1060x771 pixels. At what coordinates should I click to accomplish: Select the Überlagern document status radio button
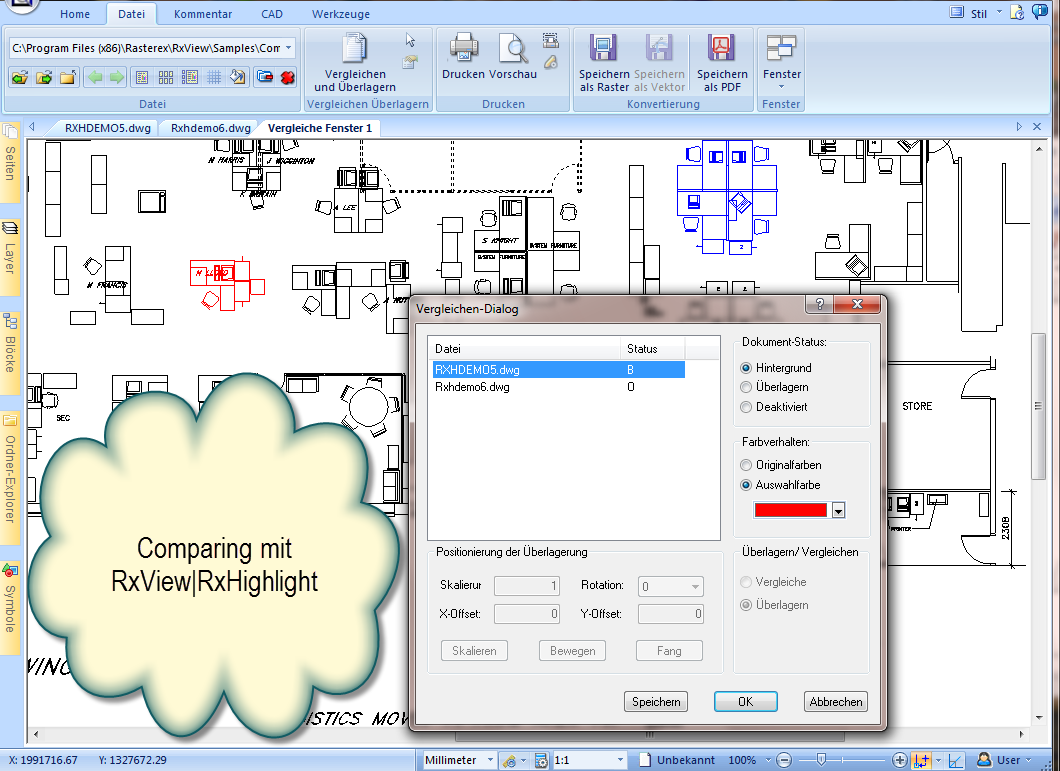[x=746, y=387]
